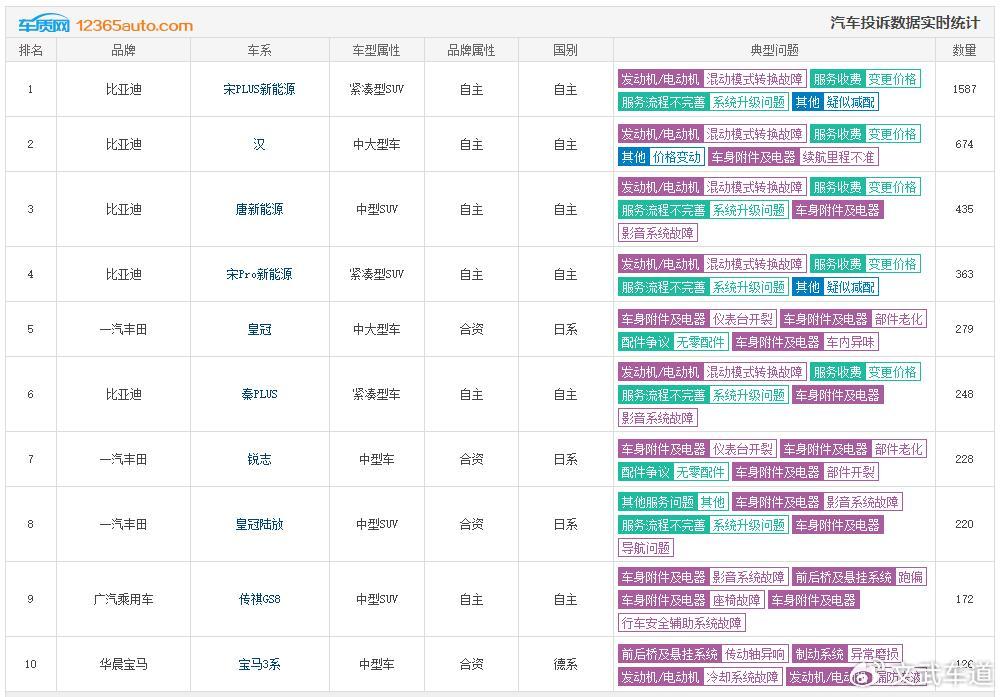This screenshot has height=697, width=1003.
Task: Click complaint count 1587
Action: tap(965, 89)
